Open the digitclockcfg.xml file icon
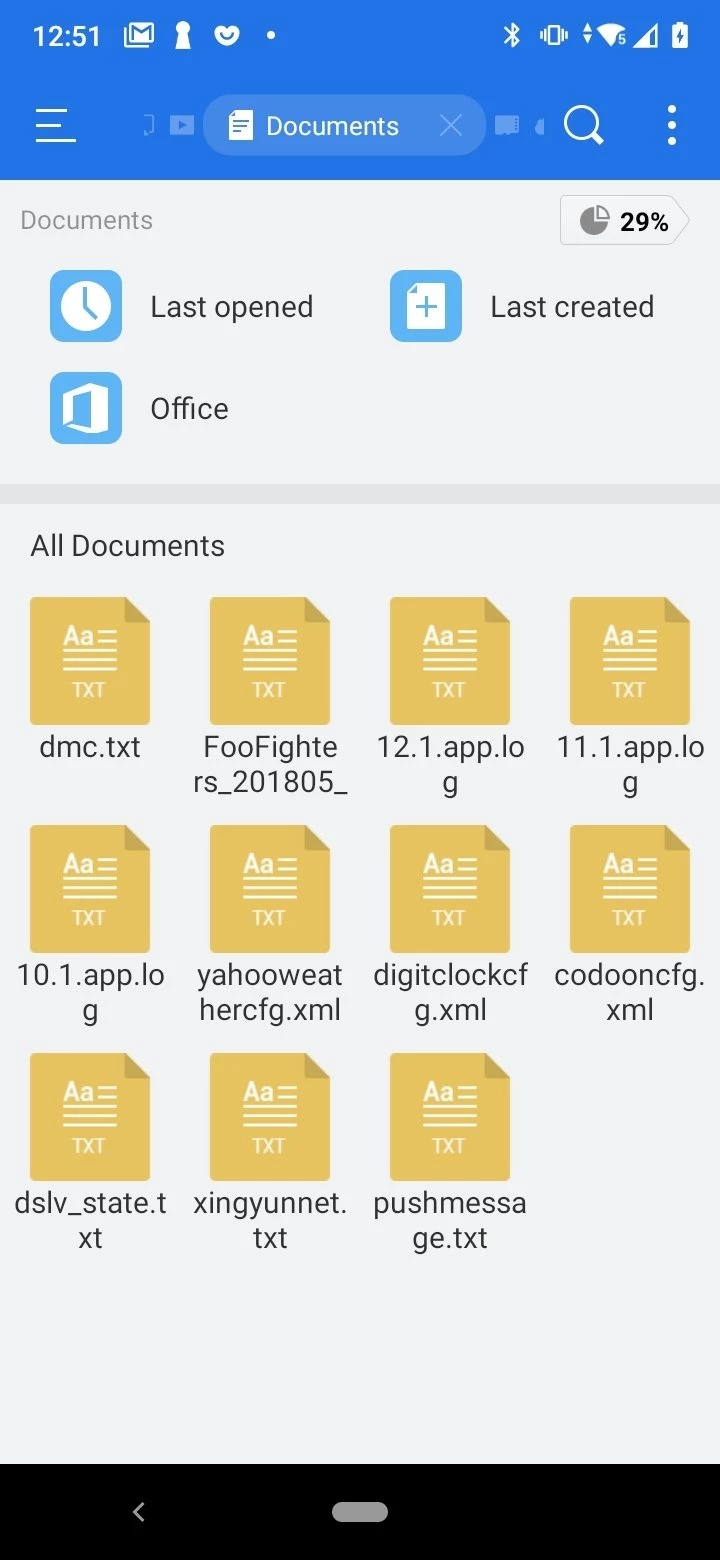 pos(450,889)
